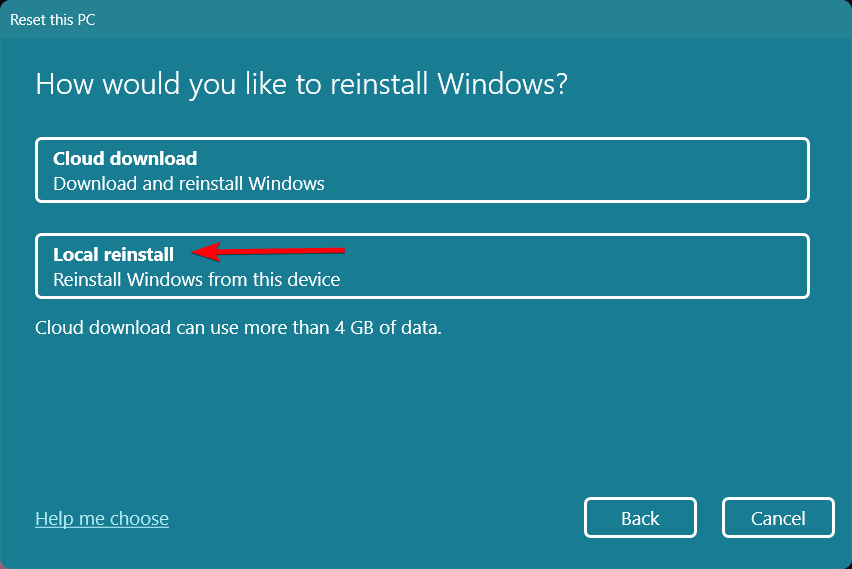Click the red arrow annotation
This screenshot has width=852, height=569.
pos(270,251)
